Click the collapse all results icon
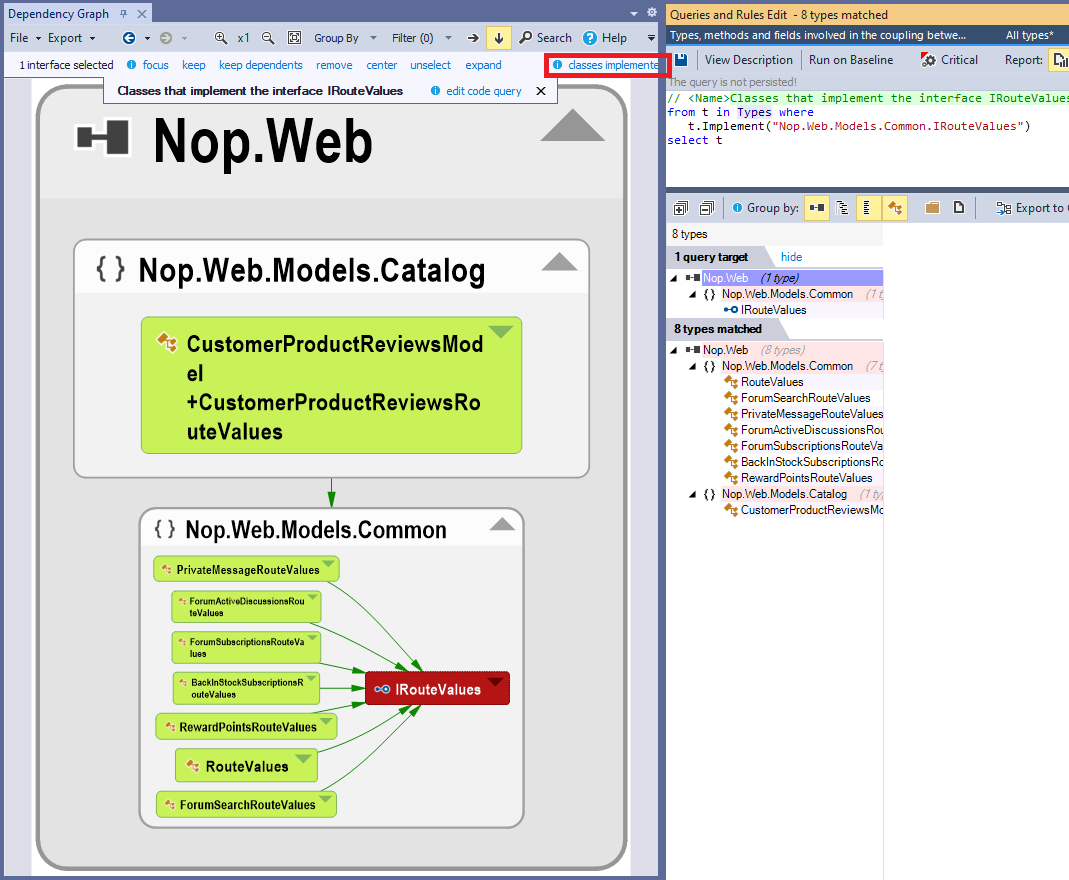This screenshot has width=1069, height=880. [x=707, y=208]
